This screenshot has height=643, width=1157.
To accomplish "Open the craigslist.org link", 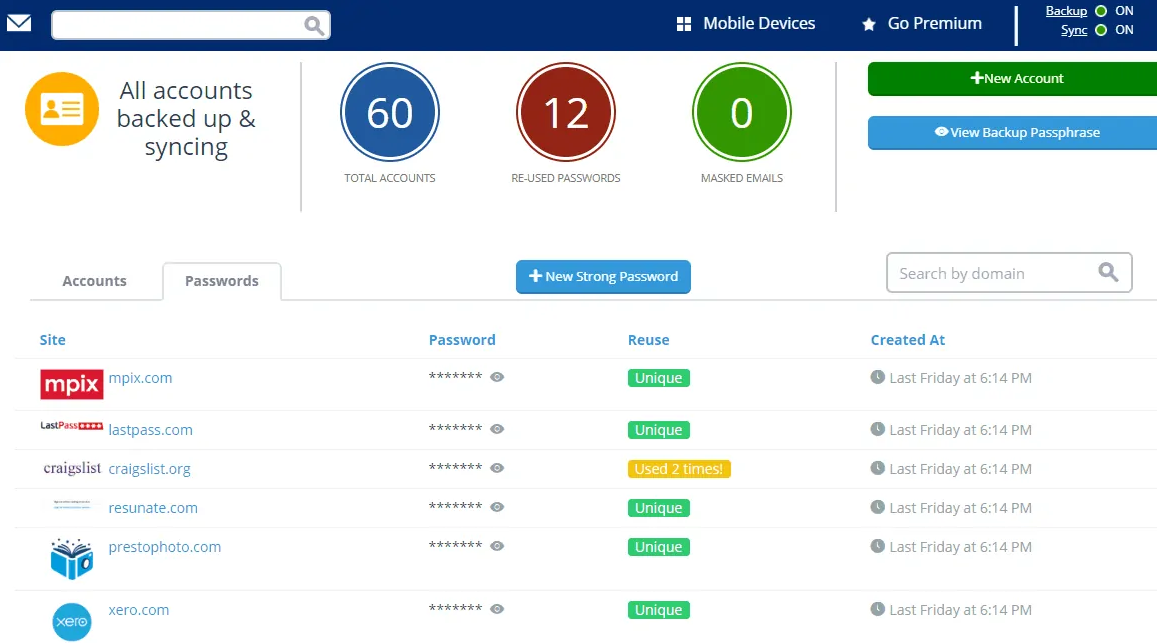I will [149, 469].
